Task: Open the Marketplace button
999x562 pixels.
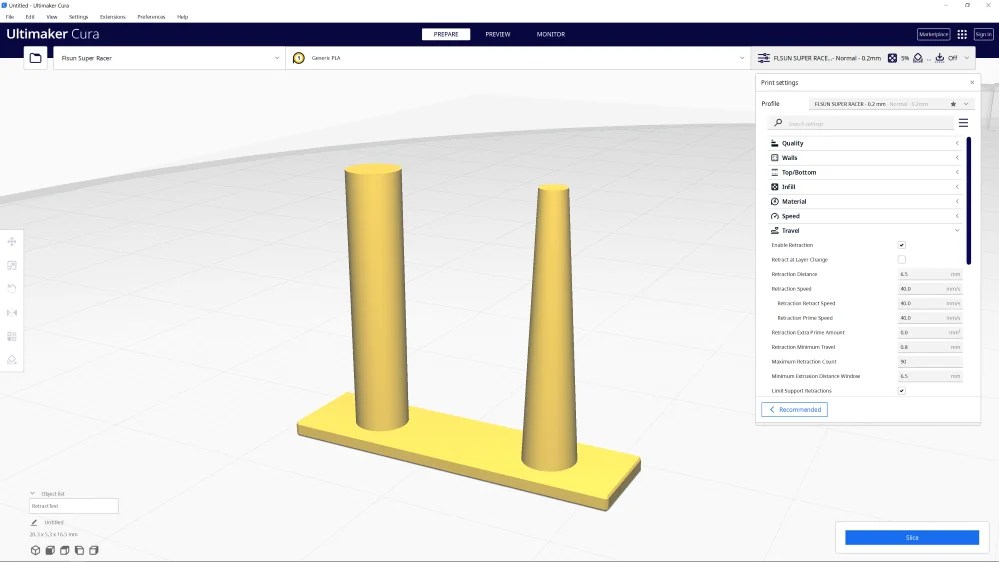Action: 933,34
